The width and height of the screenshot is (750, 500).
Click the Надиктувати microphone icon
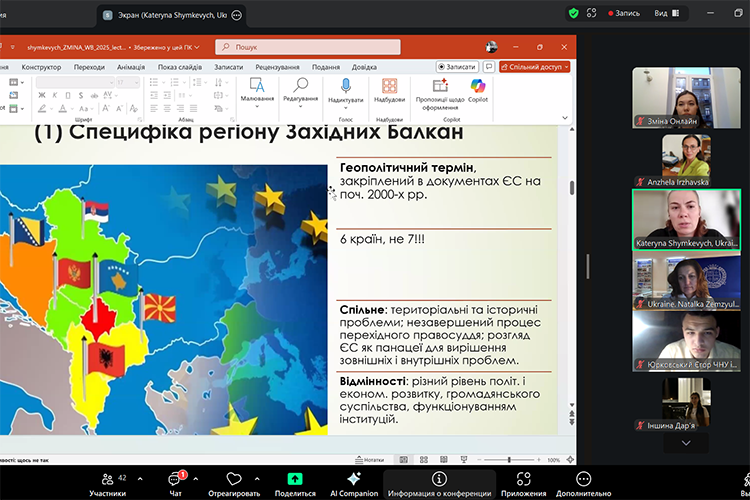click(346, 87)
